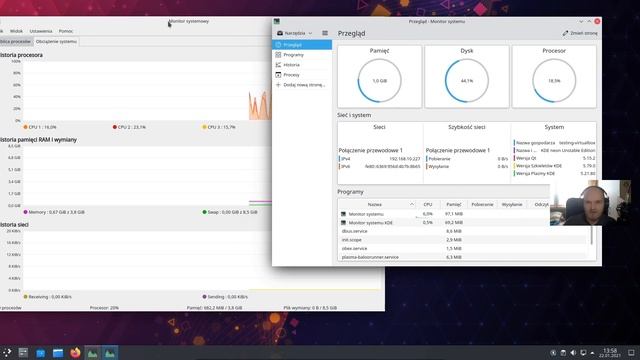The image size is (640, 360).
Task: Open the network tray icon
Action: [583, 353]
